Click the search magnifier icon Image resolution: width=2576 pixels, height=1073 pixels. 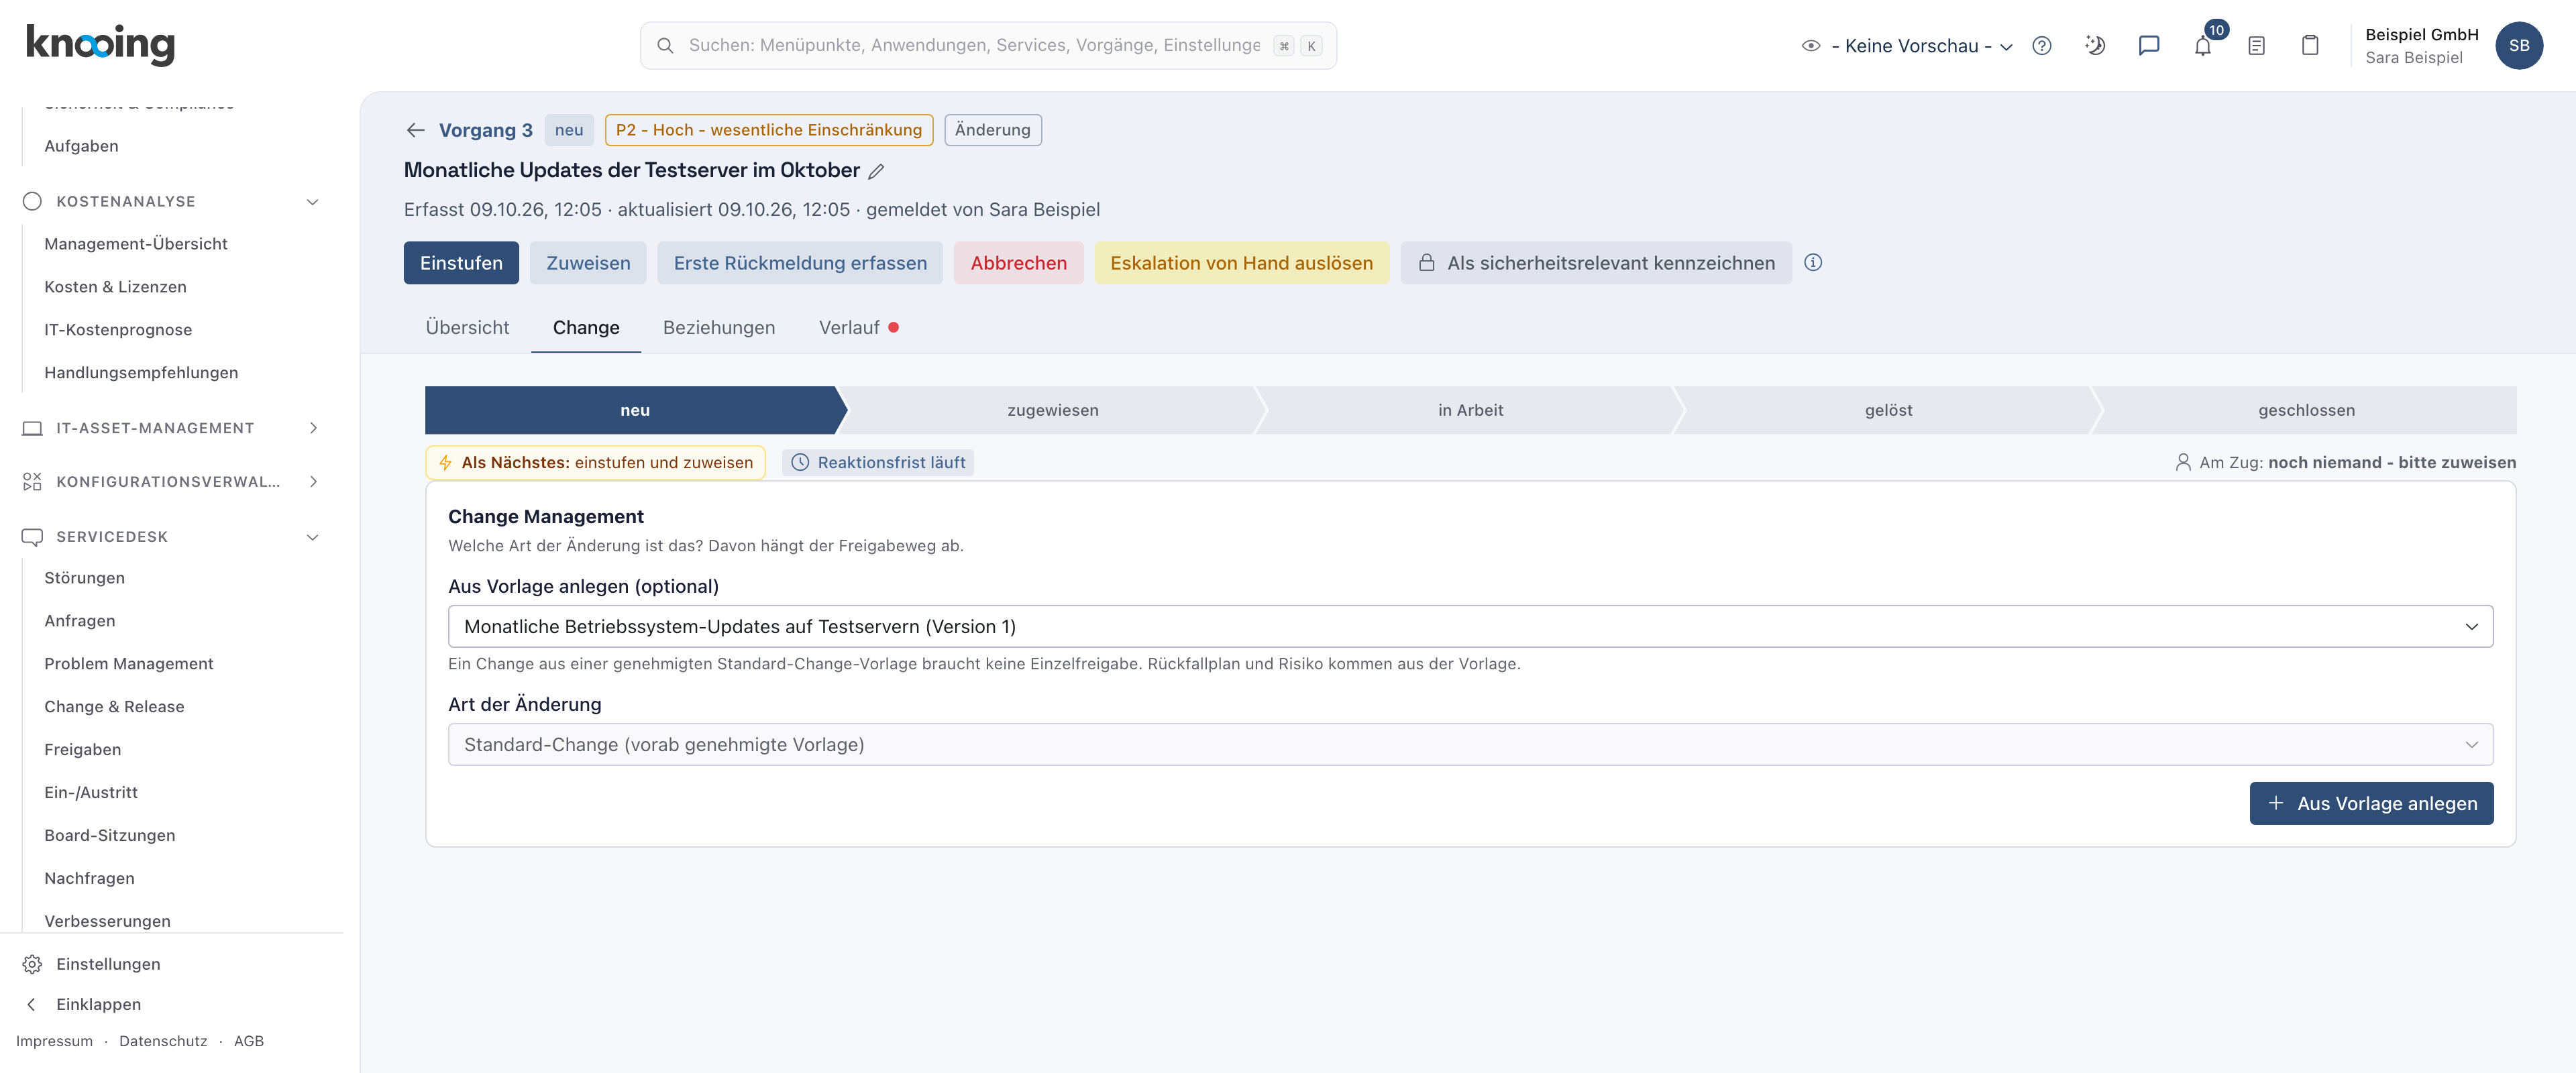665,46
